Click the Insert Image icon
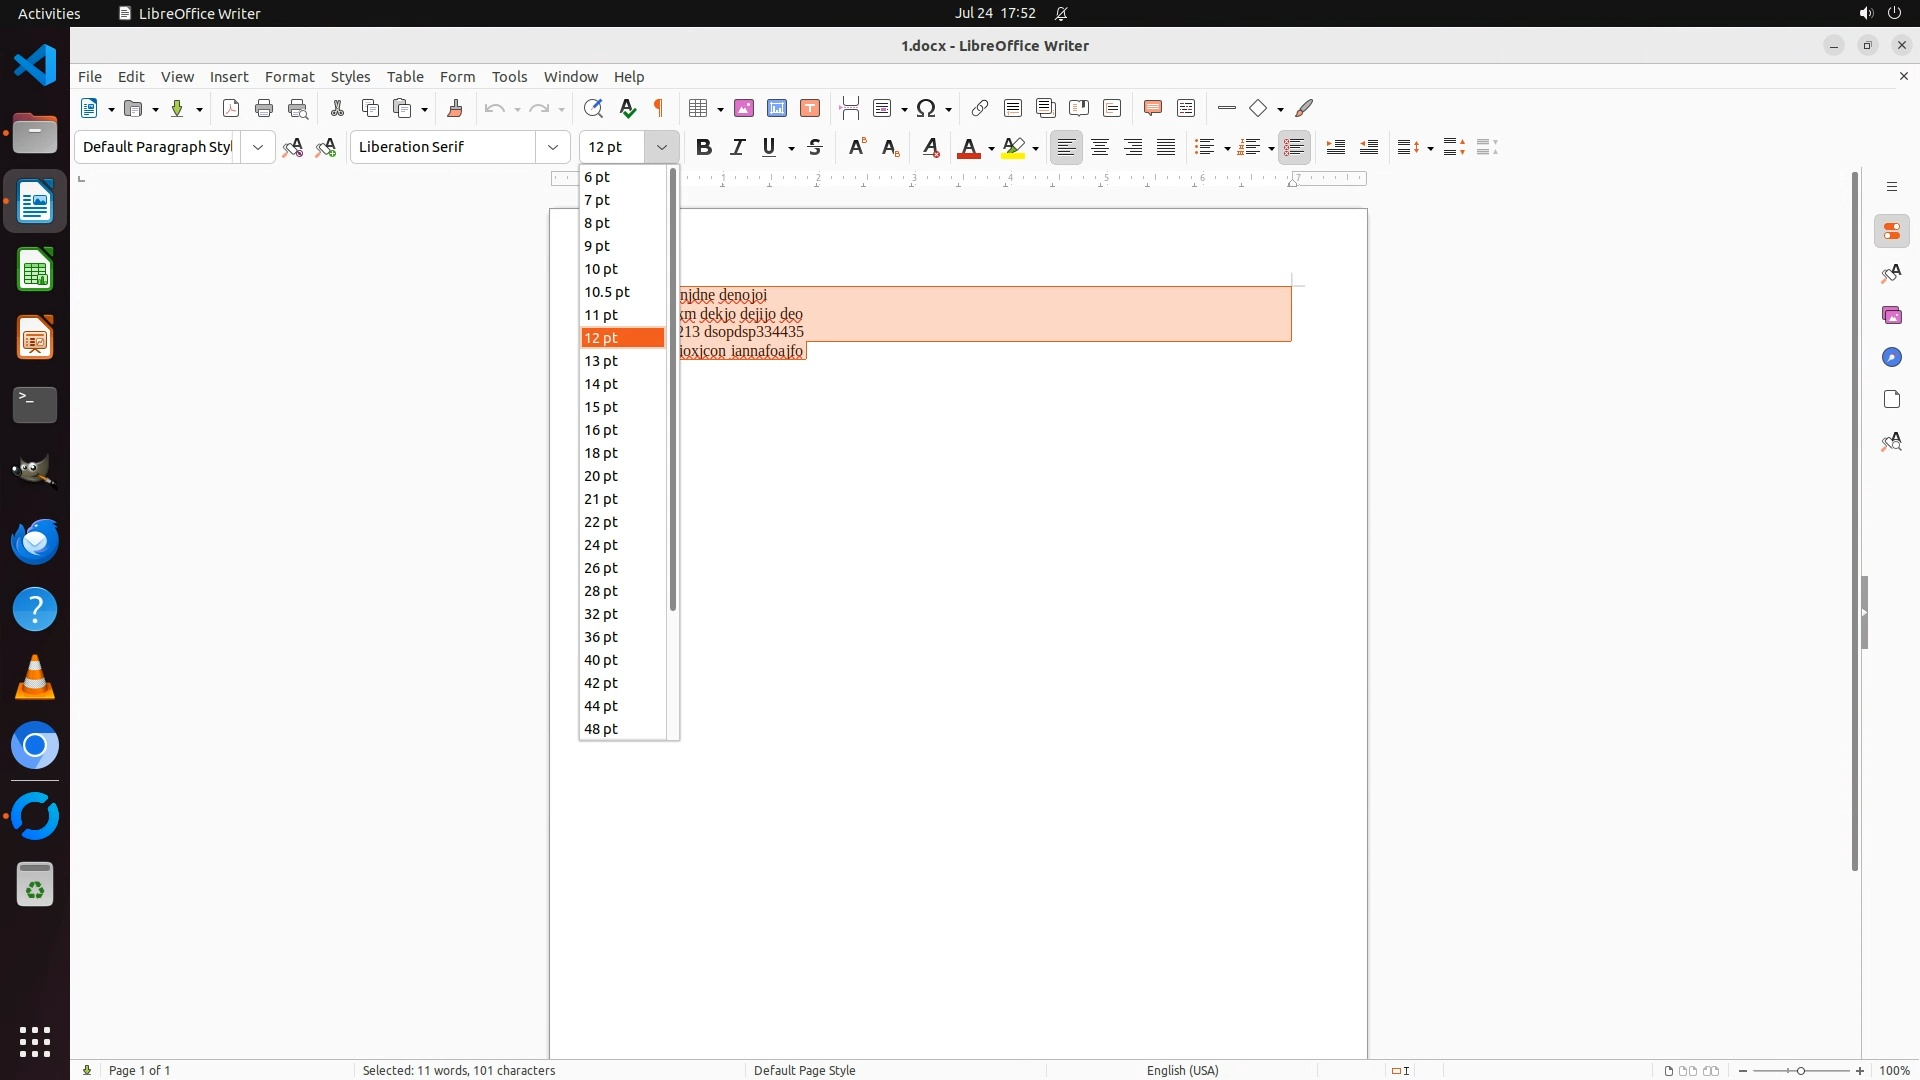The image size is (1920, 1080). click(744, 108)
